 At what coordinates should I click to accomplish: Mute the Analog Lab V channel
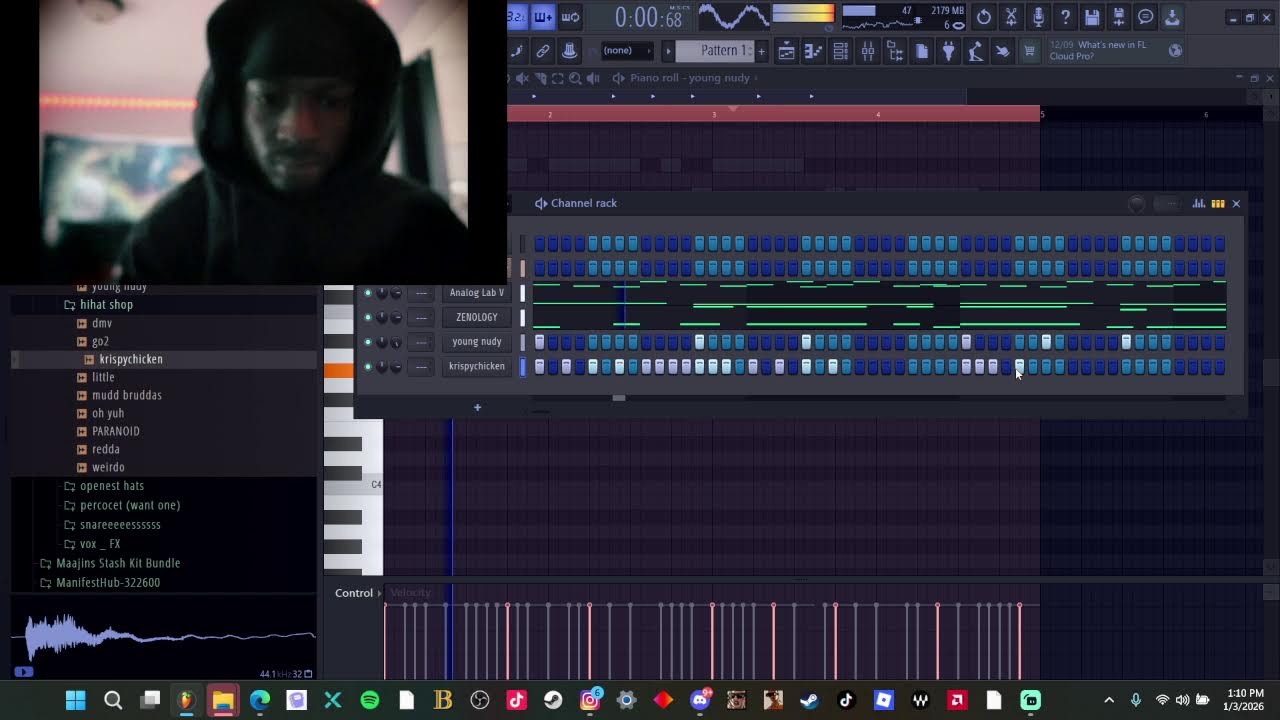(368, 293)
